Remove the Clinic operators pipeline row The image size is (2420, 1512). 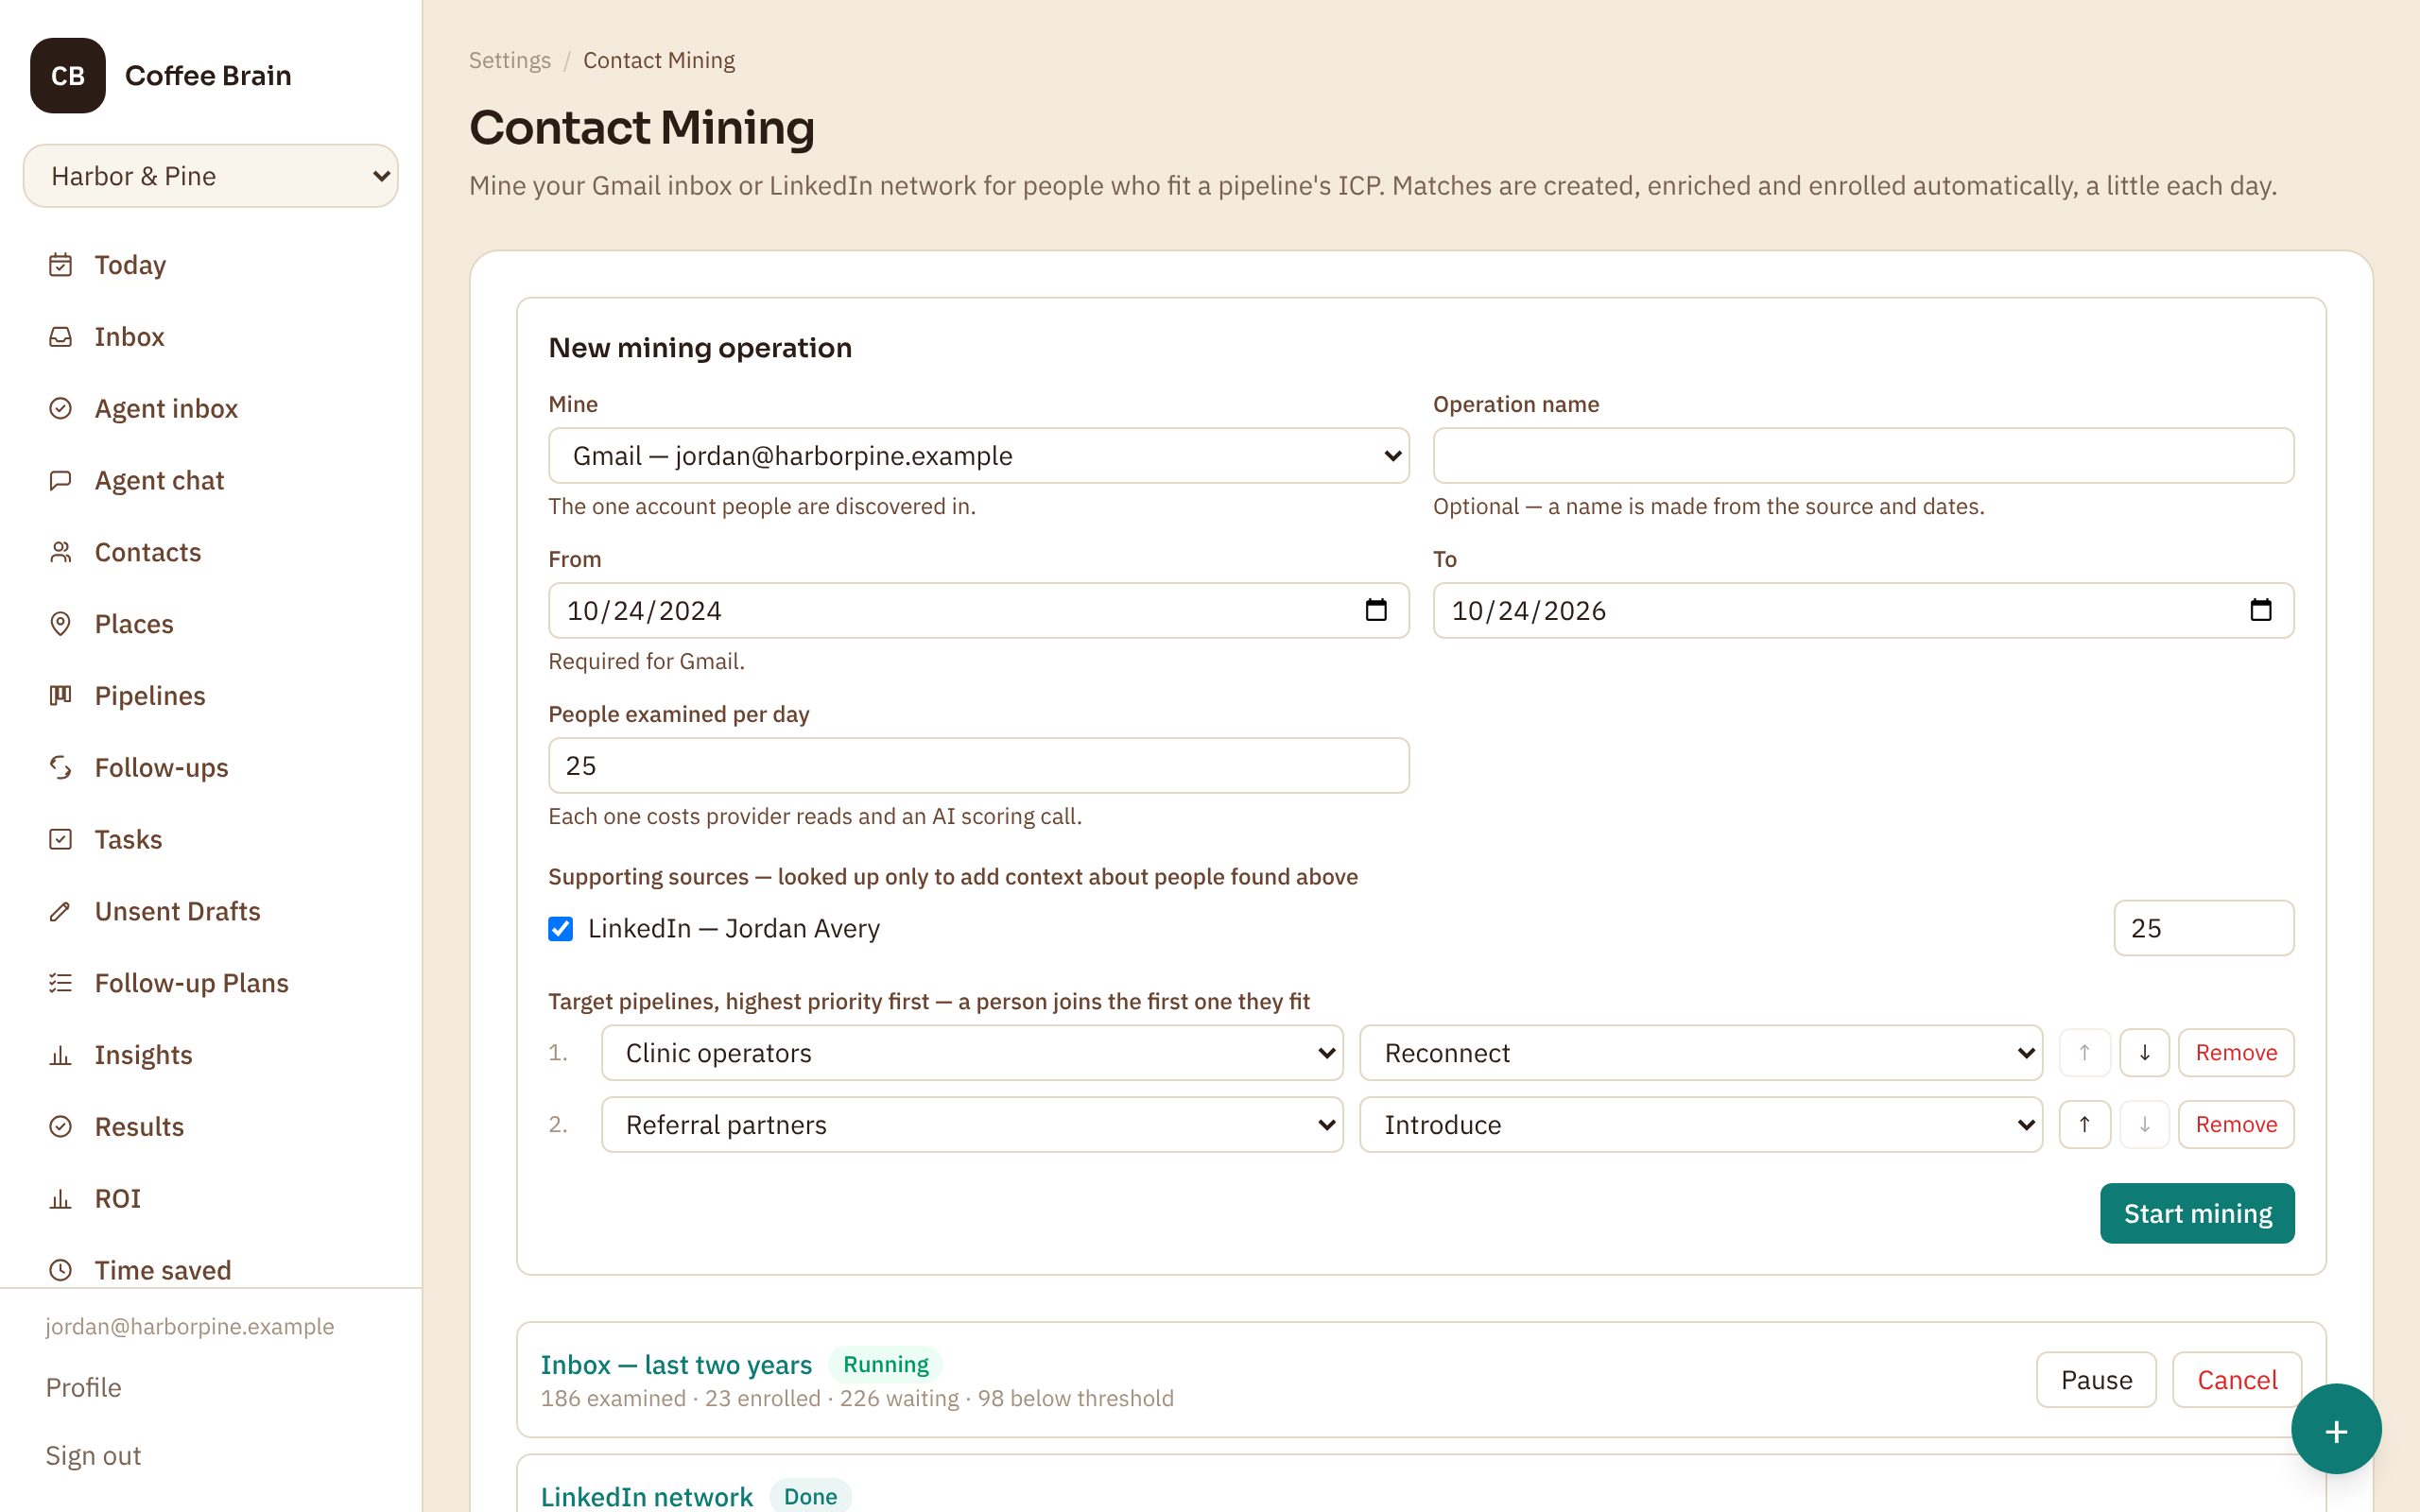coord(2236,1053)
